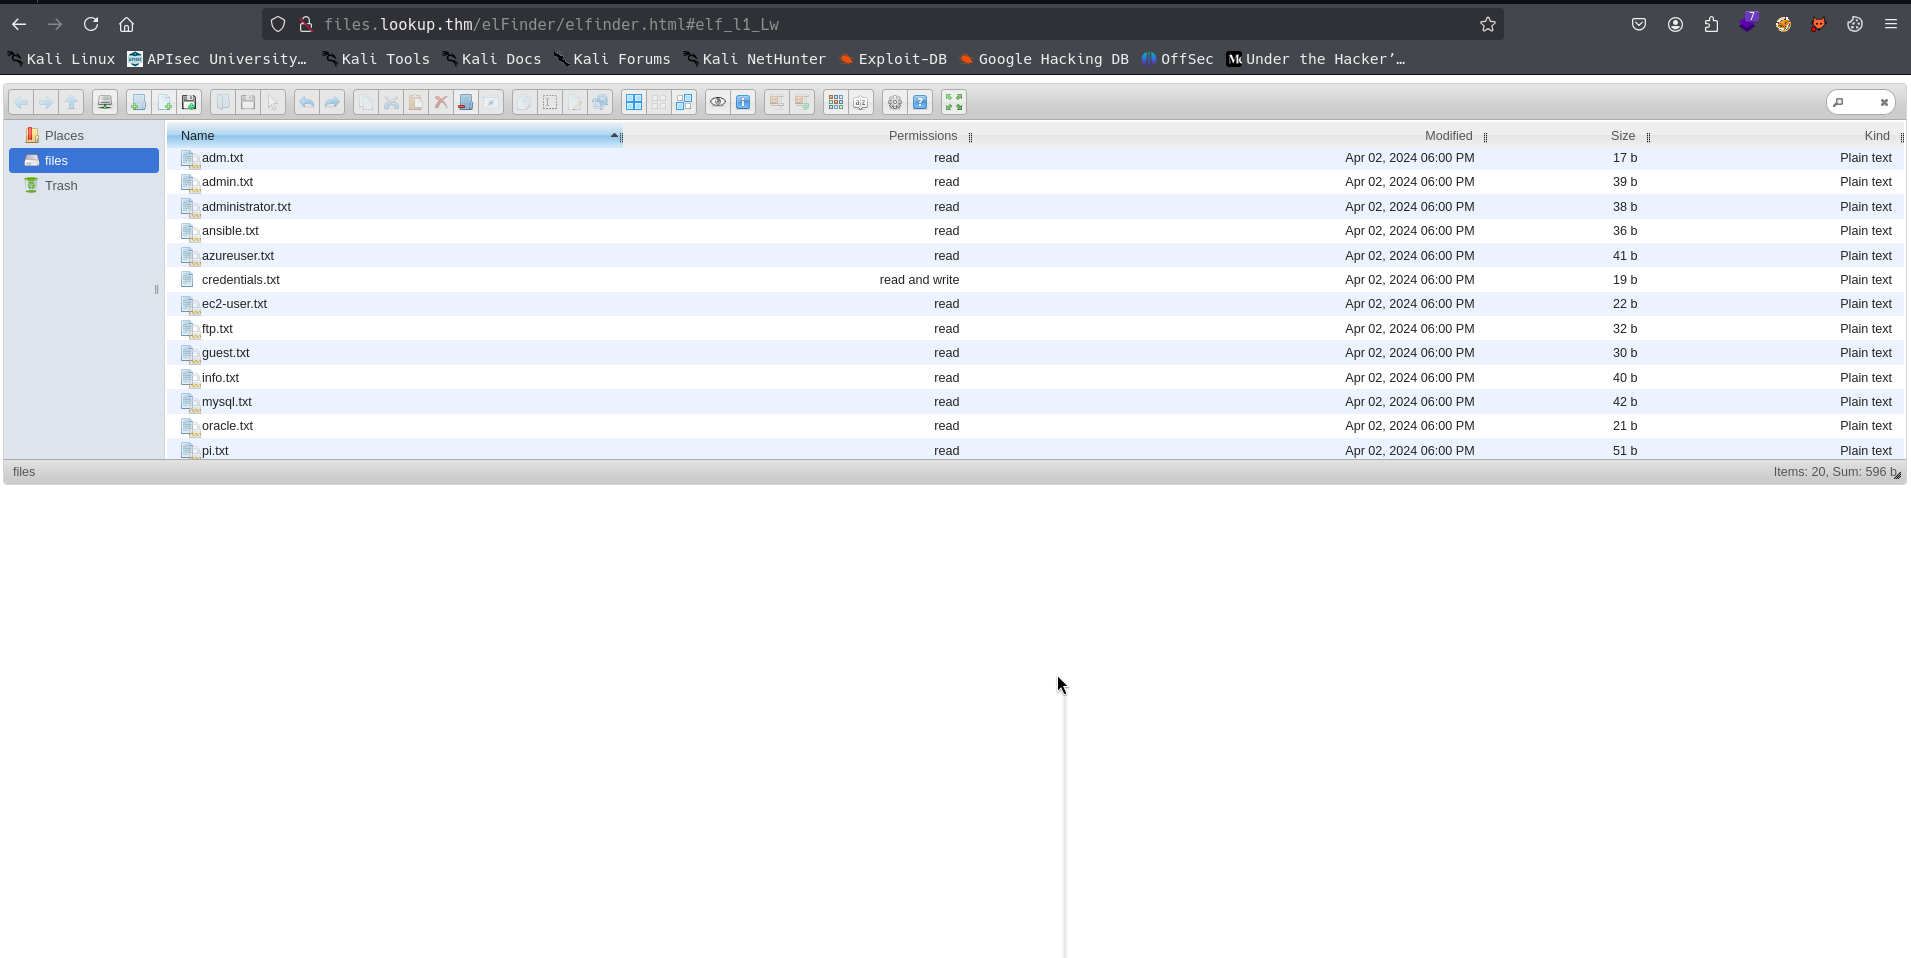Click the Mount network volume icon

click(104, 102)
